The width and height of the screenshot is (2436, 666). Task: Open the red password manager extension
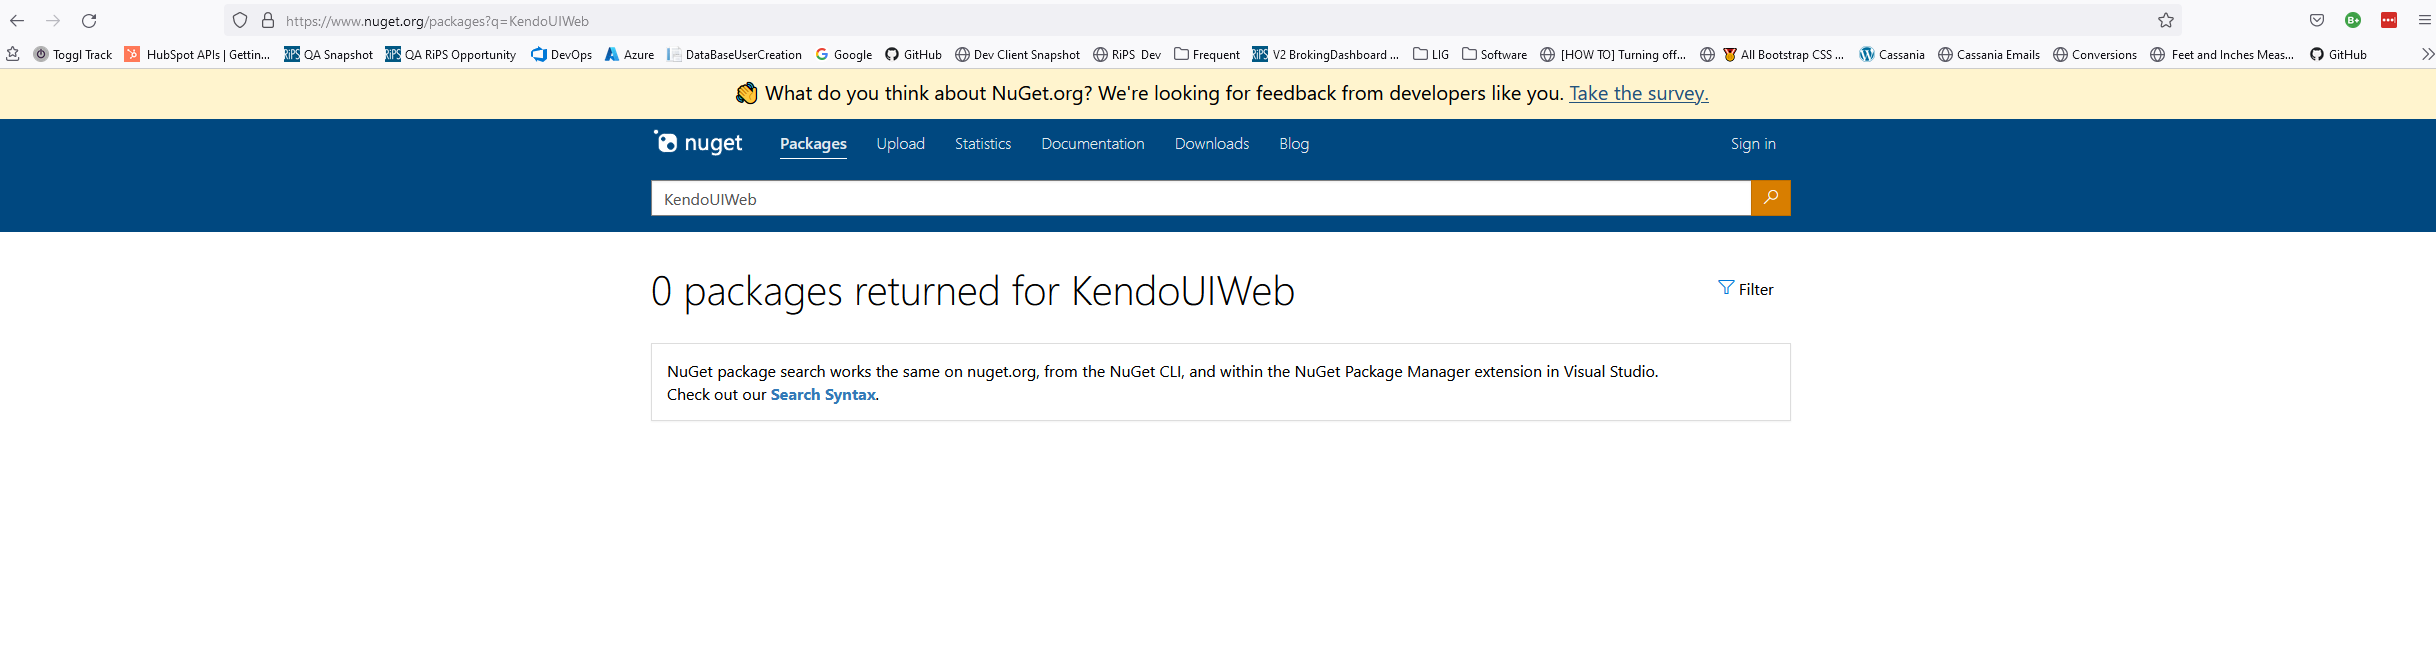pos(2389,21)
